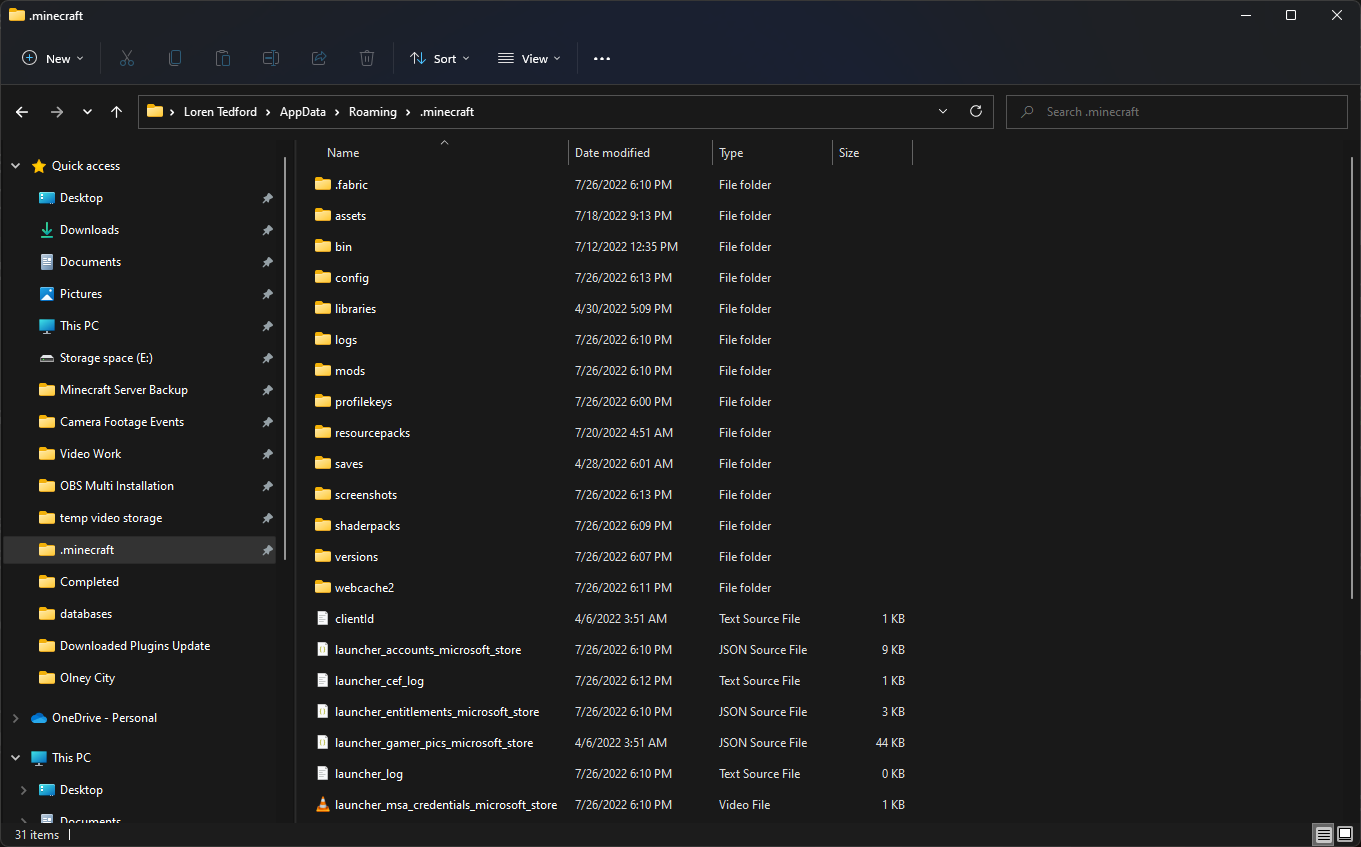Viewport: 1361px width, 847px height.
Task: Click the Pictures icon in Quick access
Action: pyautogui.click(x=46, y=294)
